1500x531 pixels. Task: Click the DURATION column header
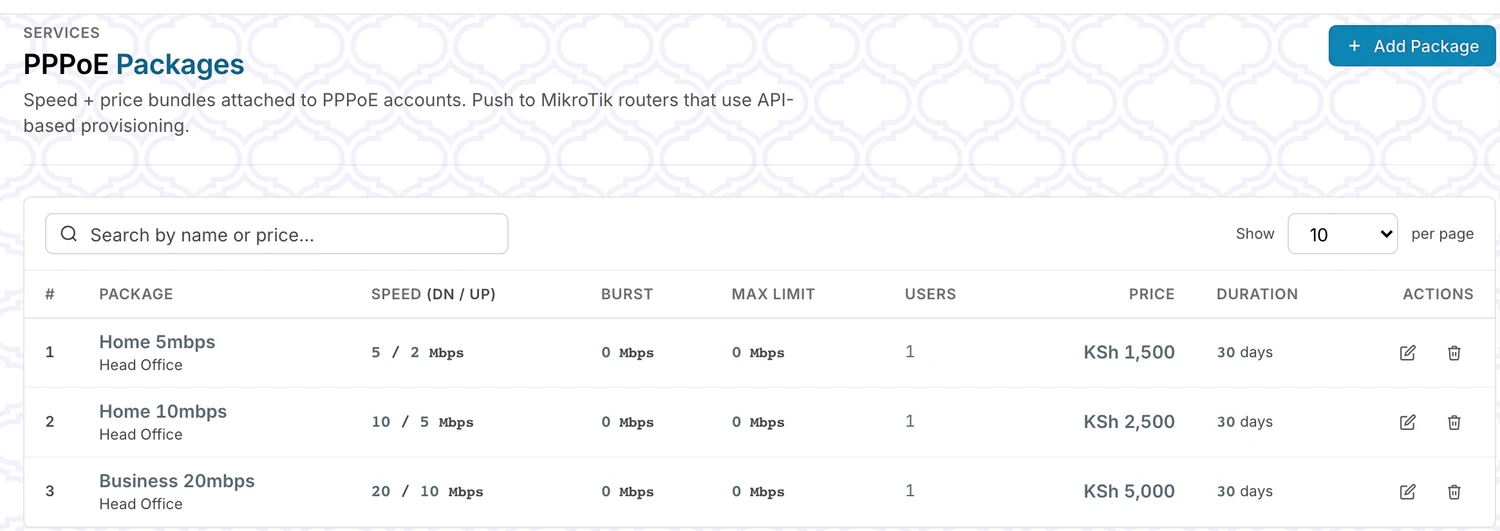tap(1257, 294)
